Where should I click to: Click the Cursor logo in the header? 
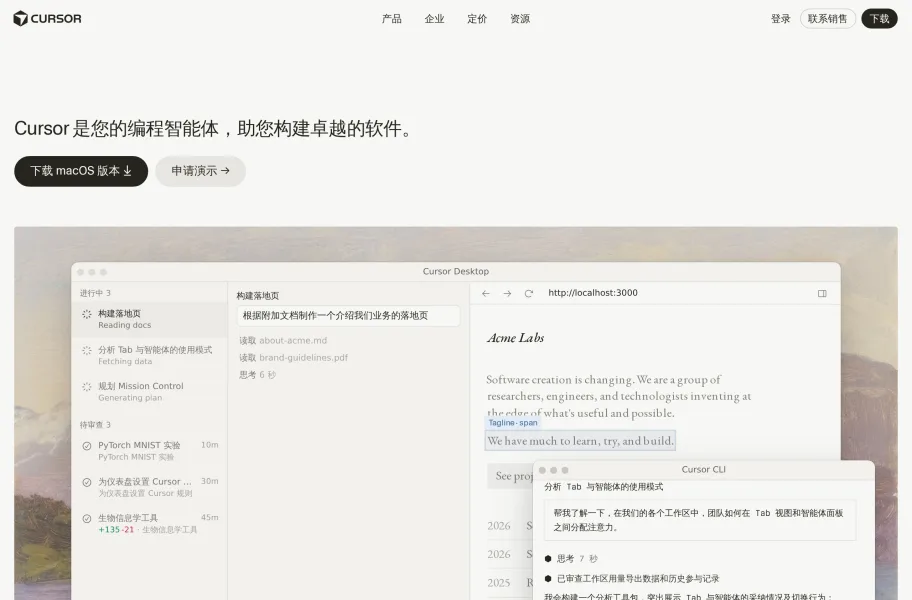[47, 19]
